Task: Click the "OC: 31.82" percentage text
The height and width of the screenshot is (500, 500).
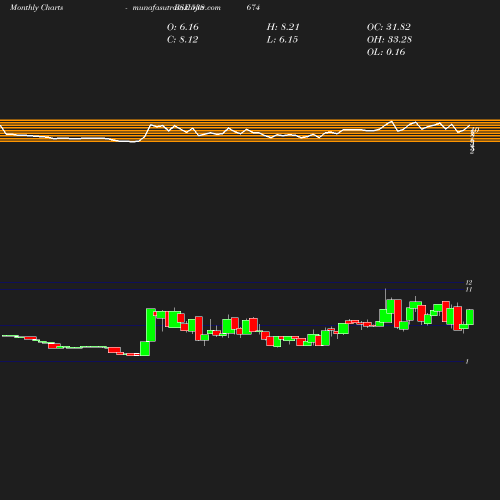Action: coord(389,27)
